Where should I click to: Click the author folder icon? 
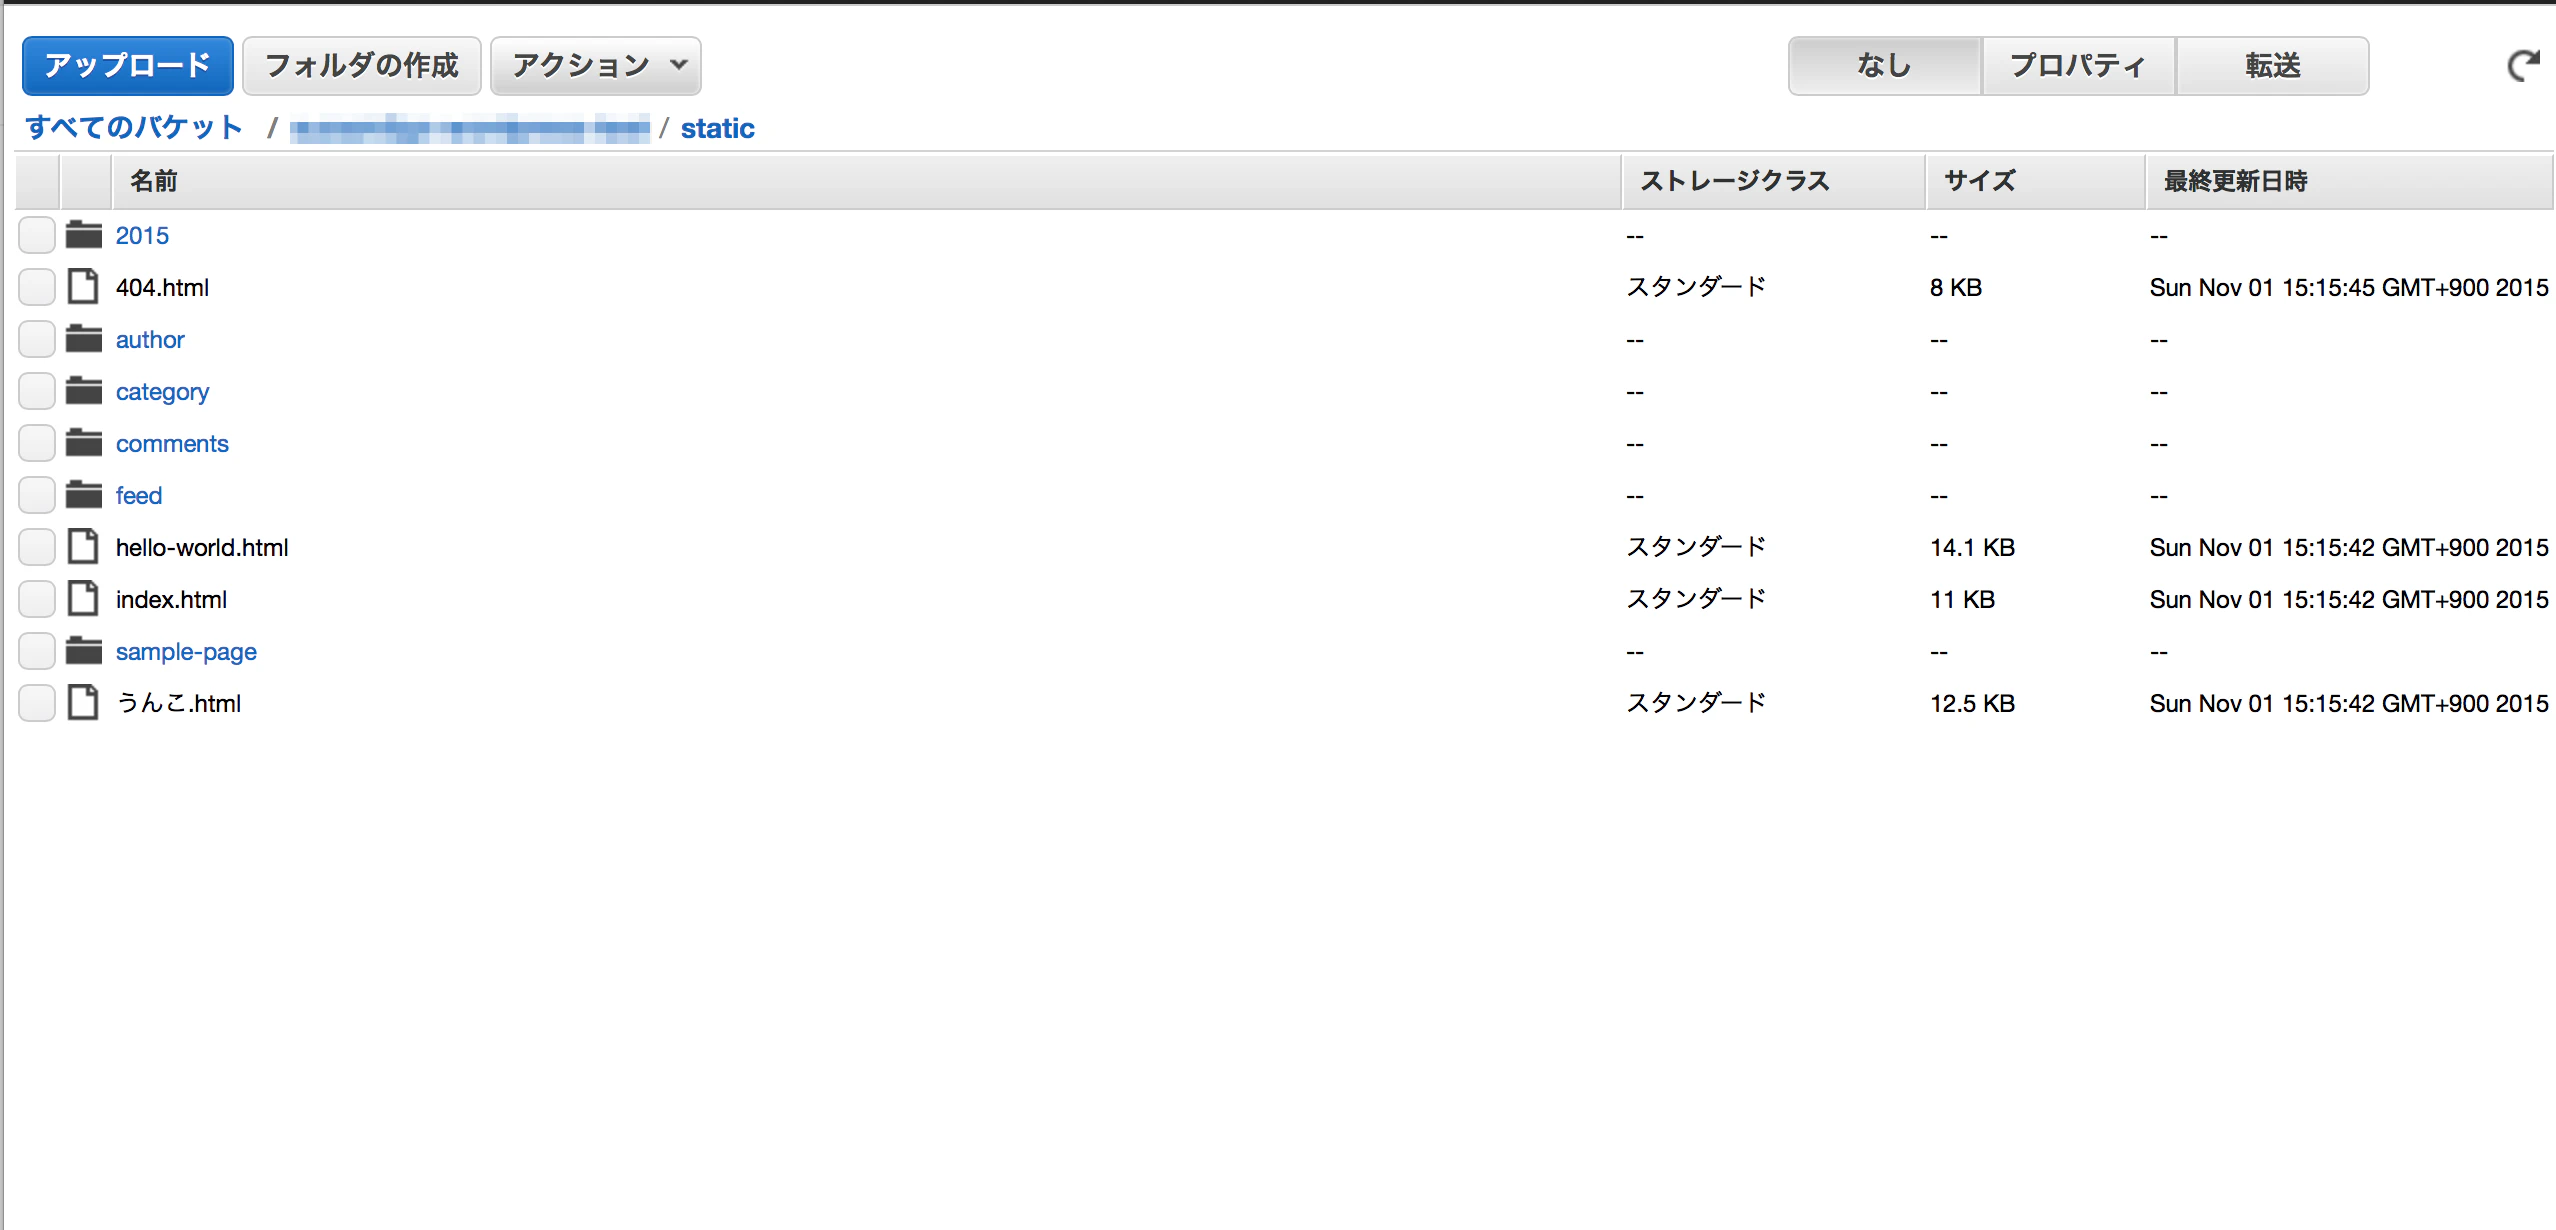(84, 339)
